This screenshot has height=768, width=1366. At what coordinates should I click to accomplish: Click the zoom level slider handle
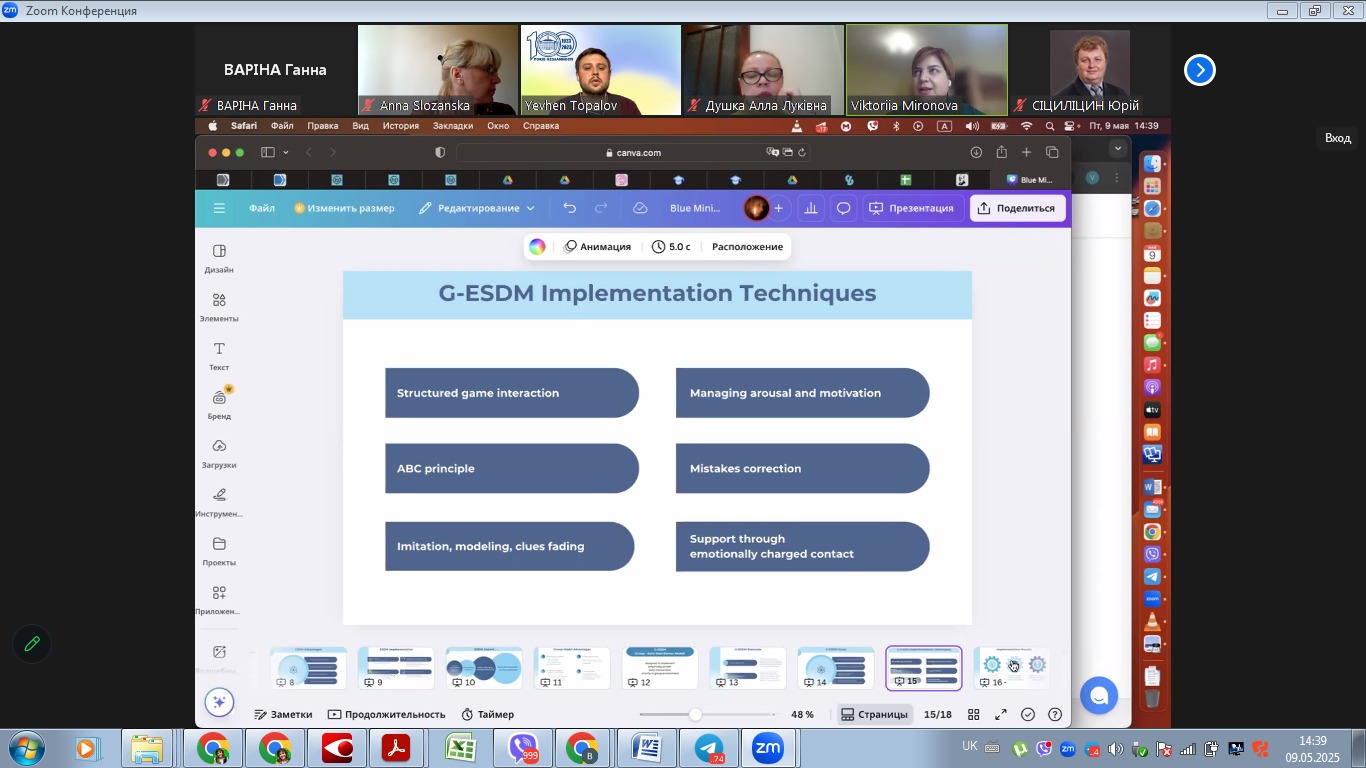[x=695, y=714]
